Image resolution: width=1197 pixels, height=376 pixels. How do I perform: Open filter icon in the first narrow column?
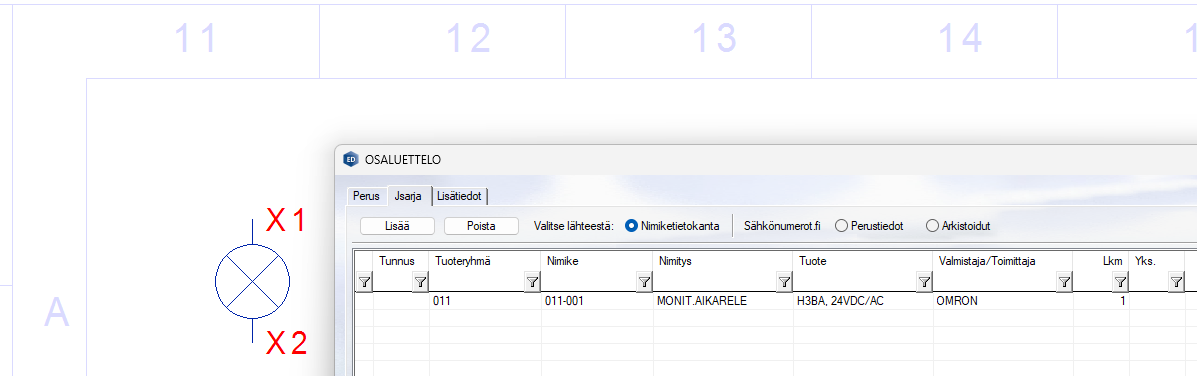[x=365, y=283]
